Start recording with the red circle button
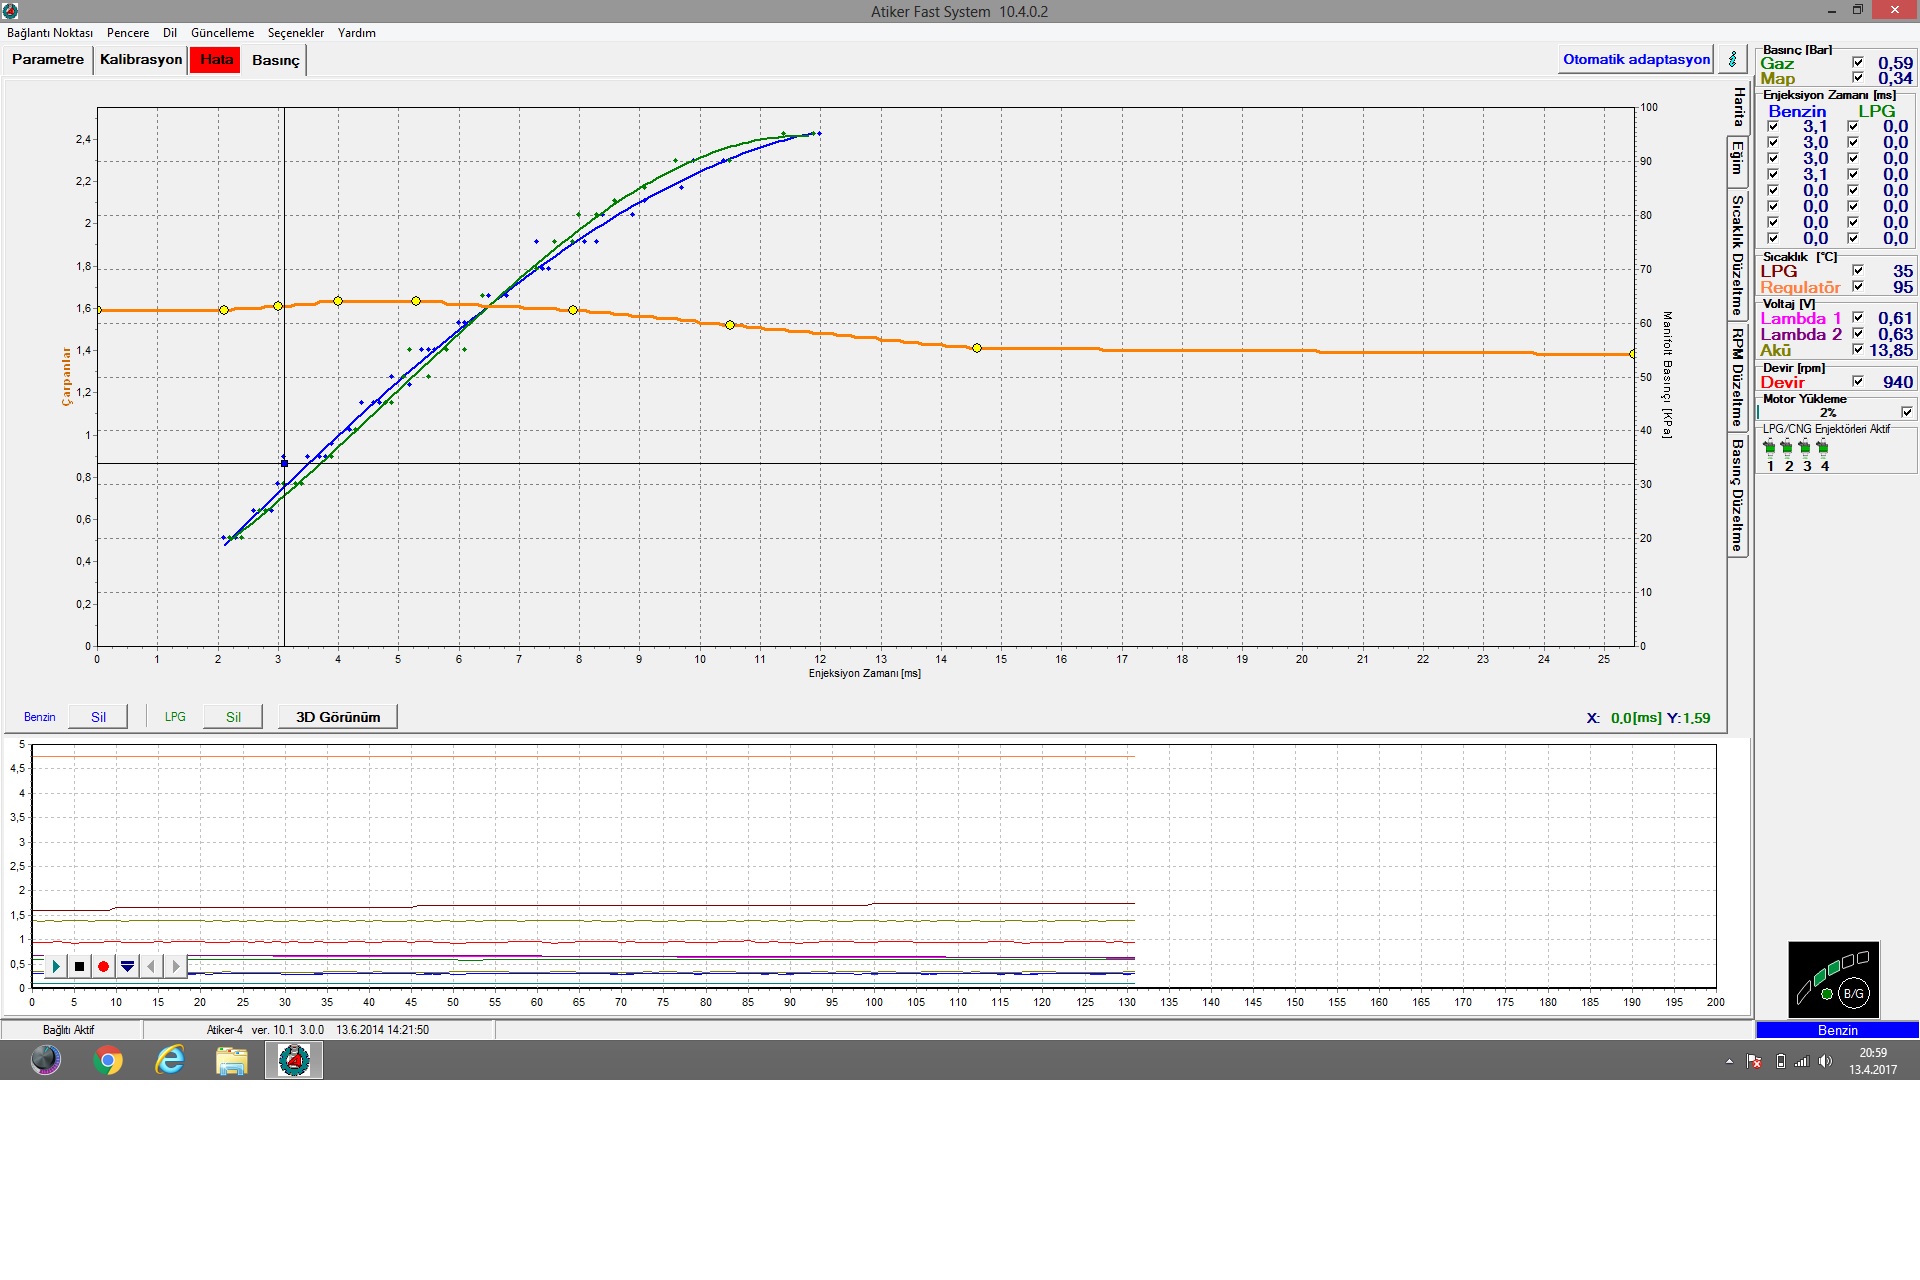Image resolution: width=1920 pixels, height=1280 pixels. (x=103, y=966)
